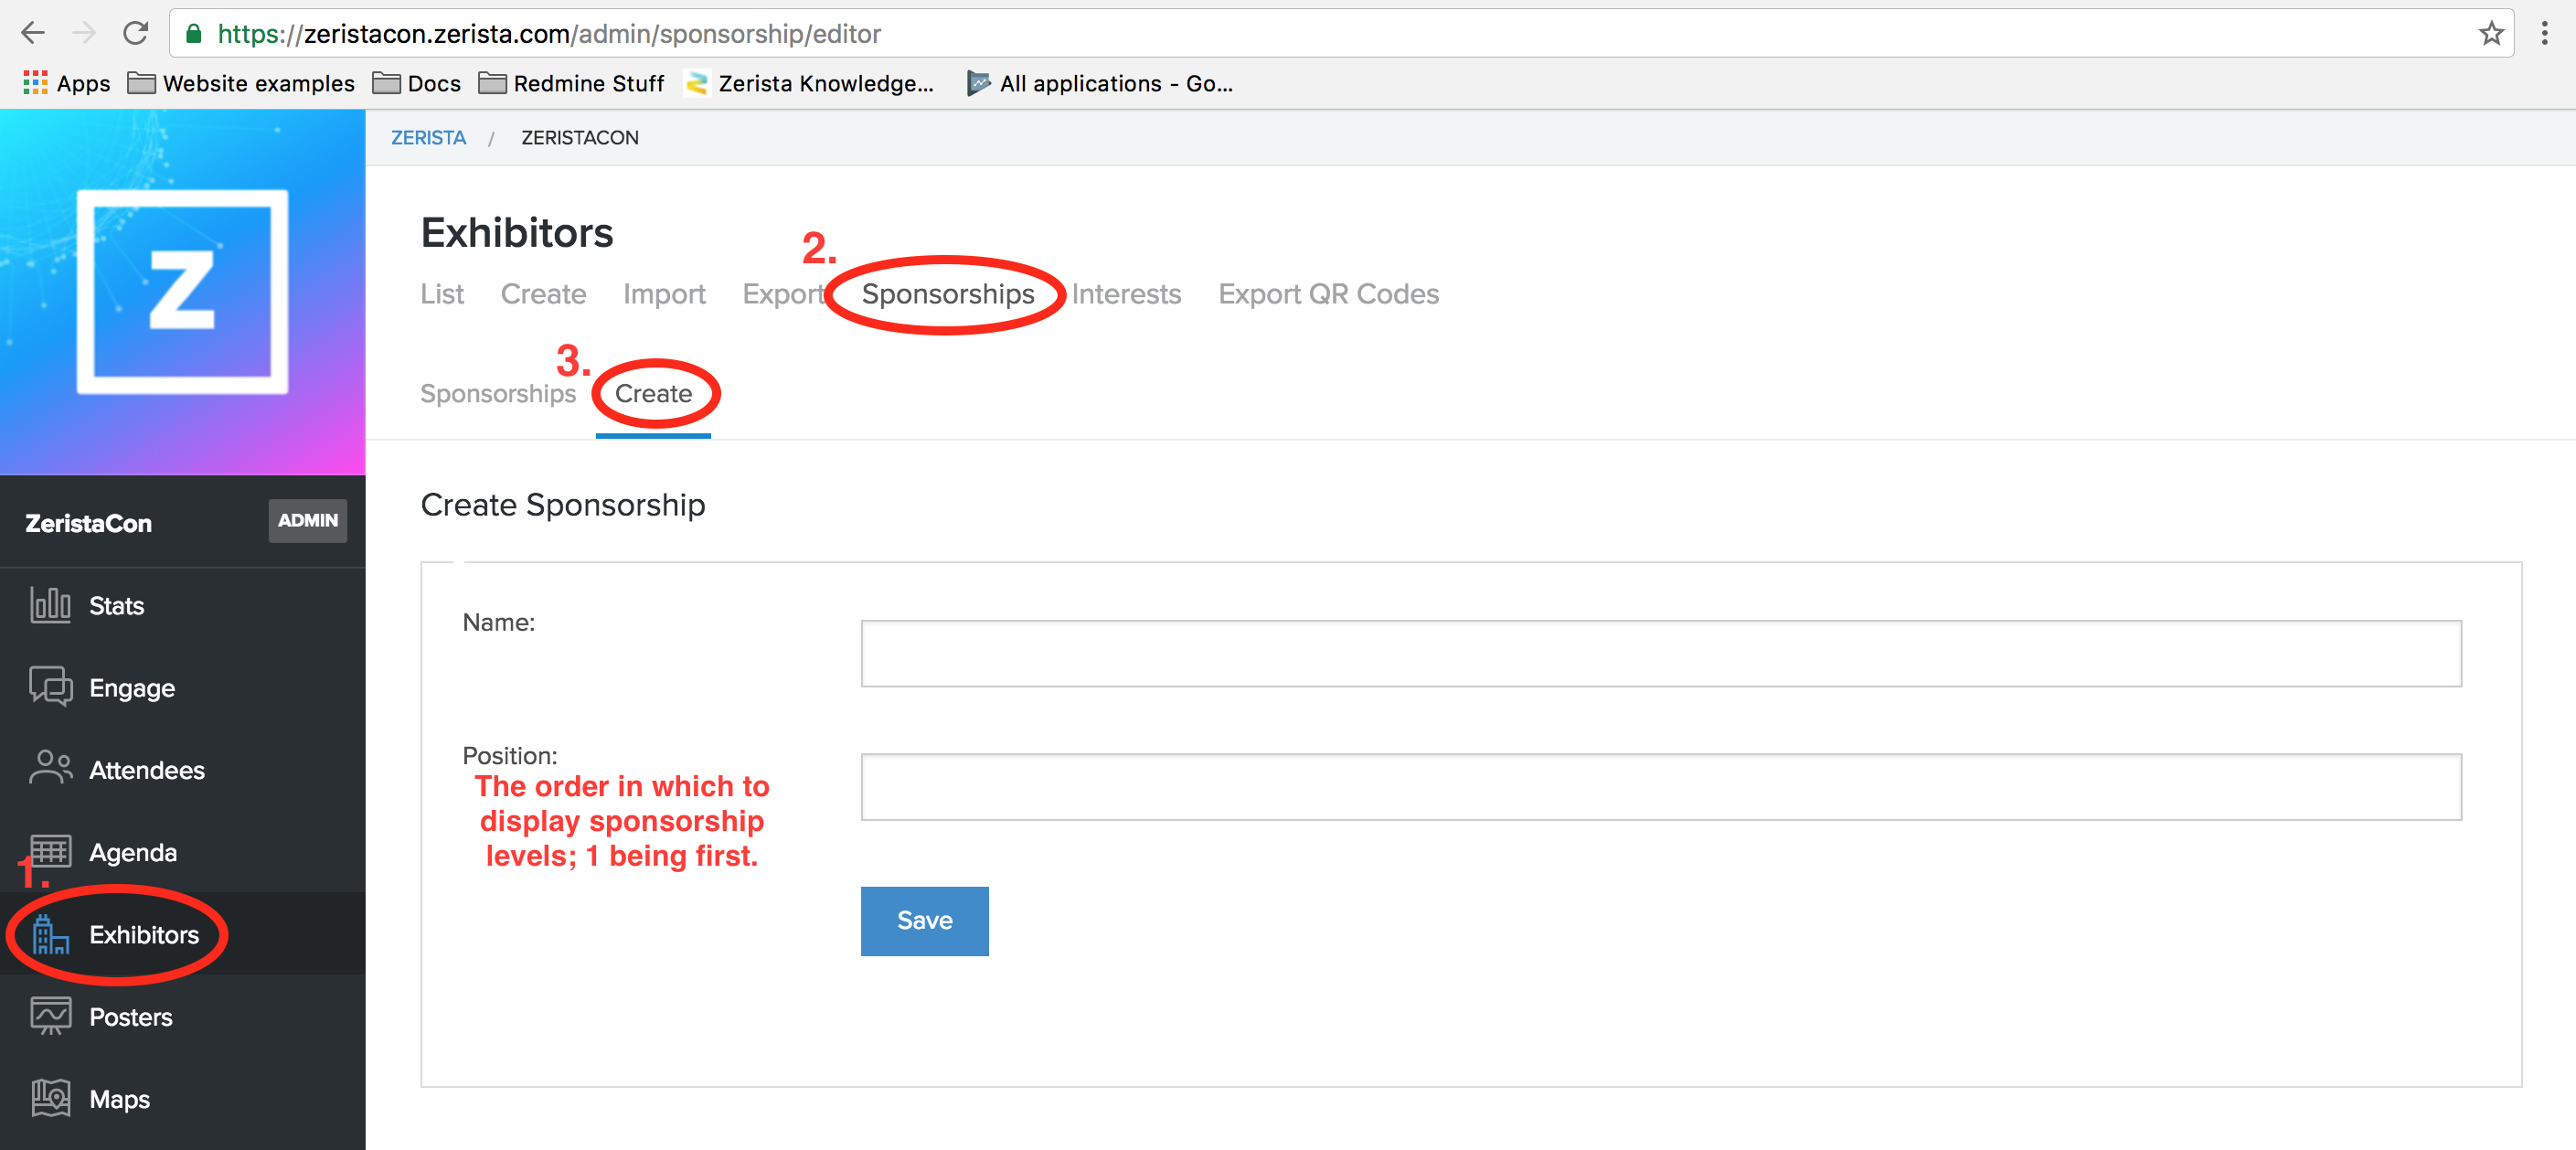Screen dimensions: 2576x1150
Task: Click the ZeristaCon event name in sidebar
Action: pos(88,523)
